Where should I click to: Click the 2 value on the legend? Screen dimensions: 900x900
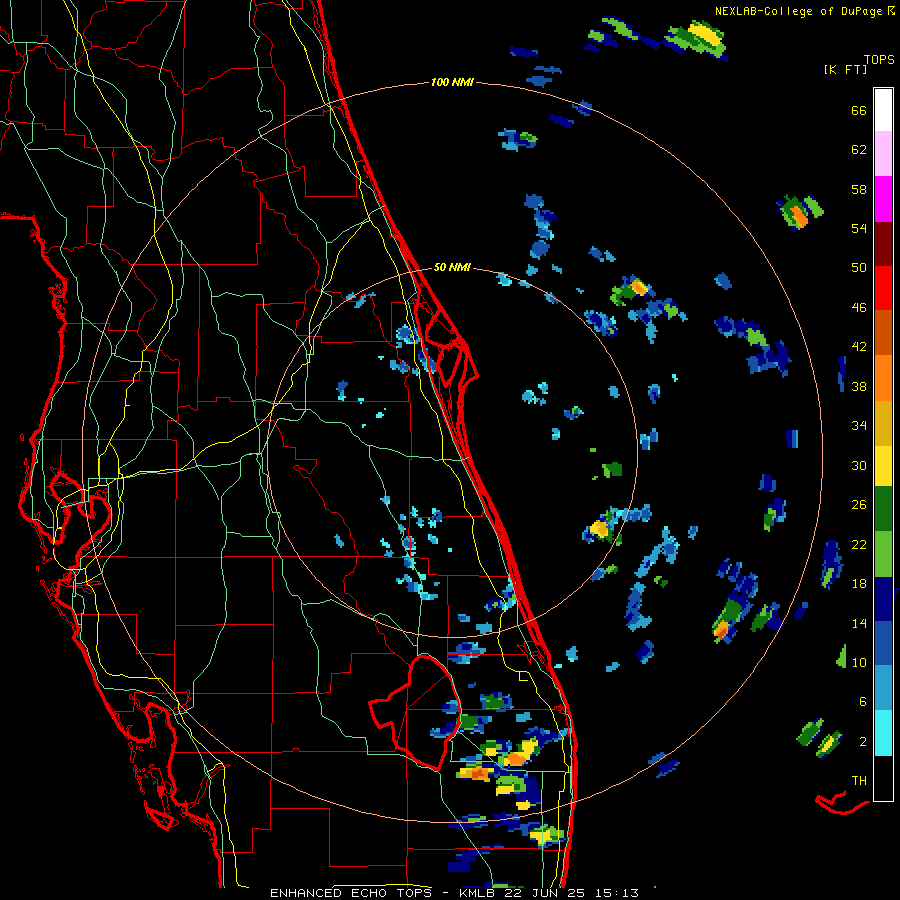click(862, 742)
